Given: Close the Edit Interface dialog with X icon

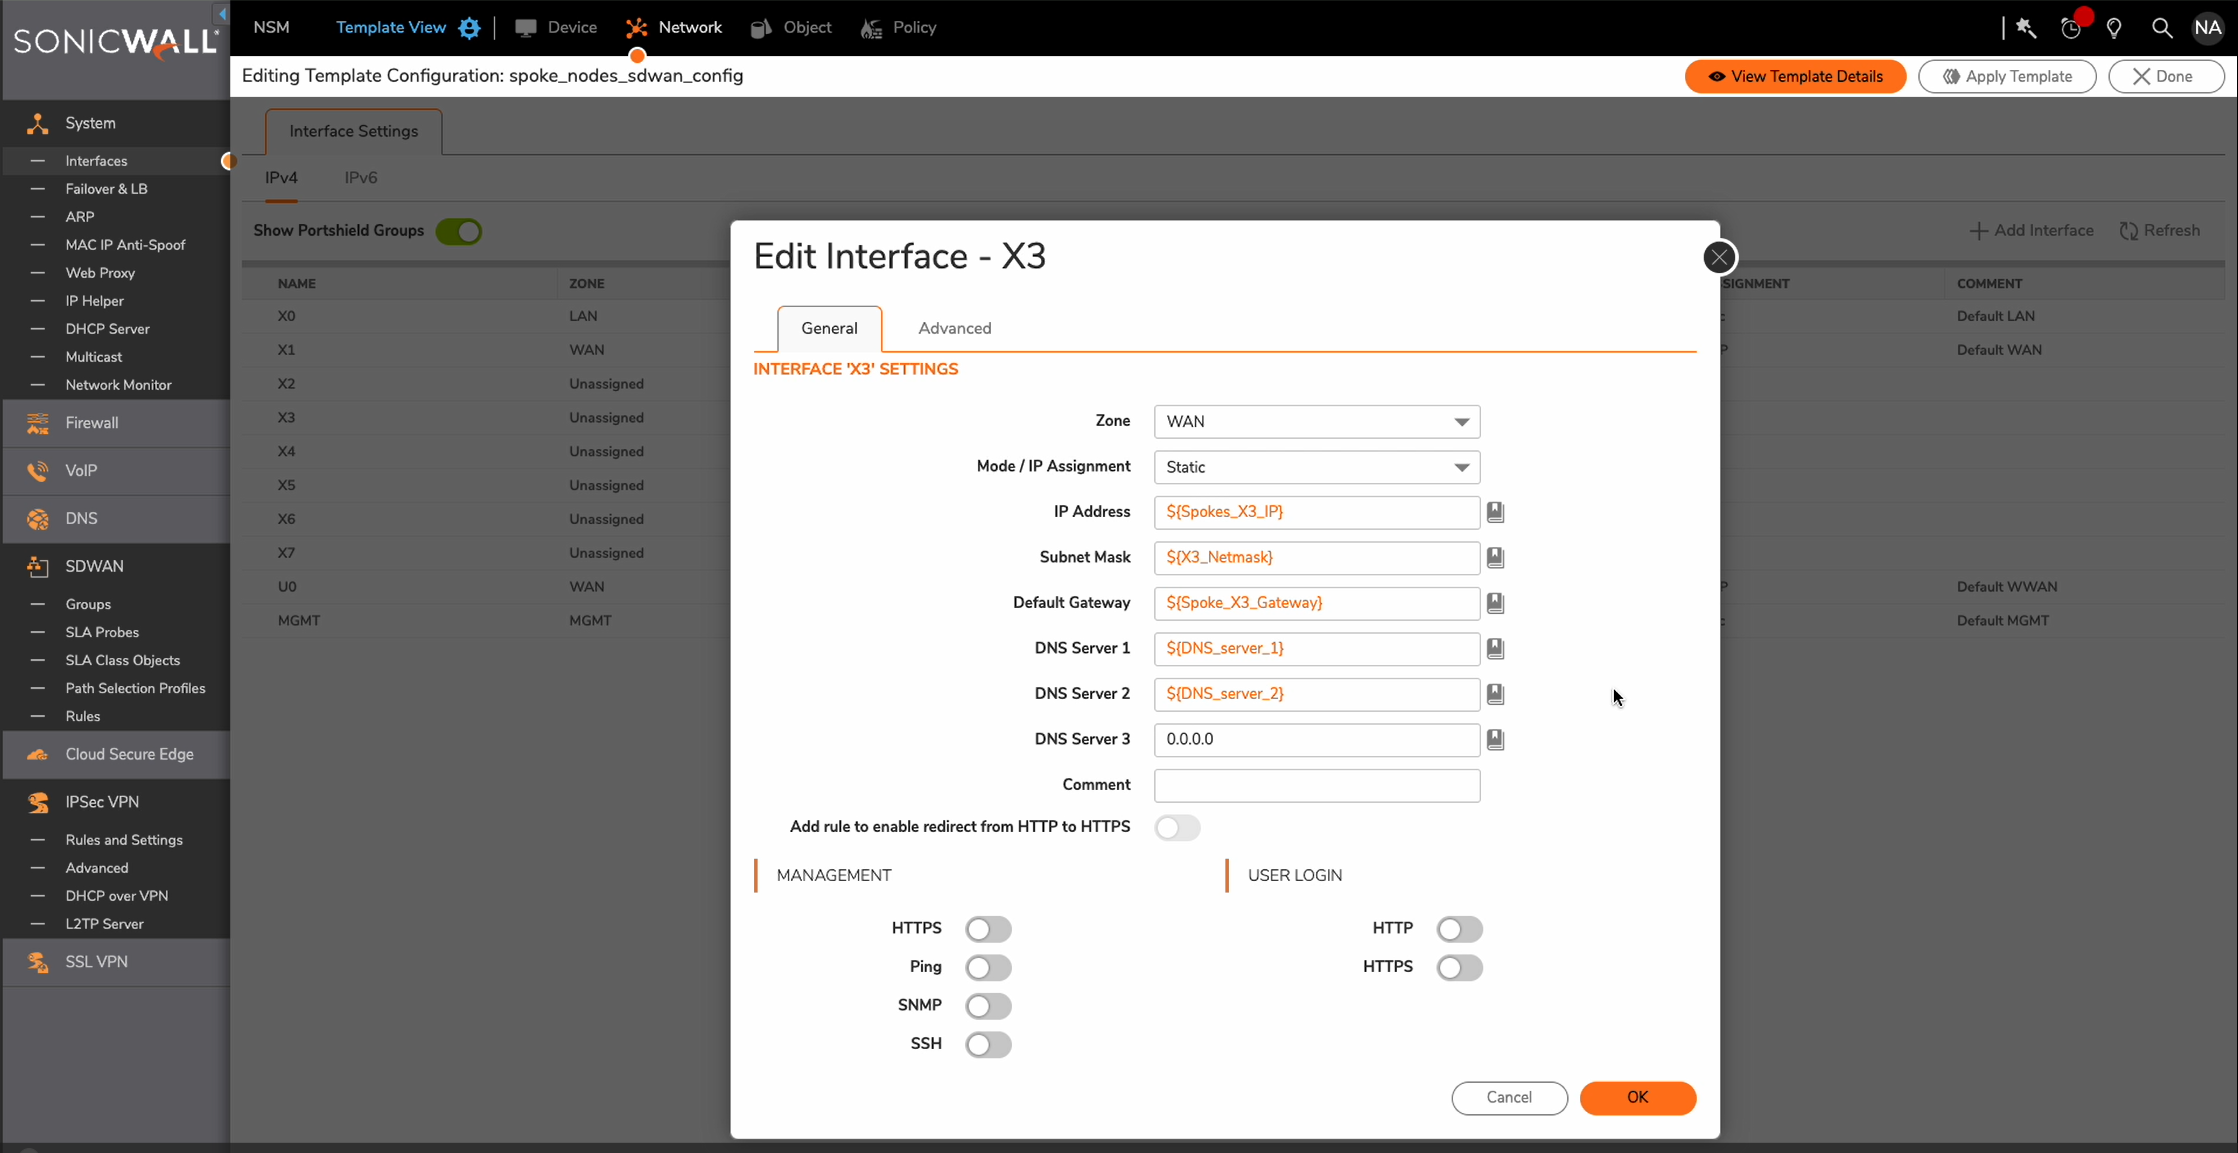Looking at the screenshot, I should (1719, 258).
